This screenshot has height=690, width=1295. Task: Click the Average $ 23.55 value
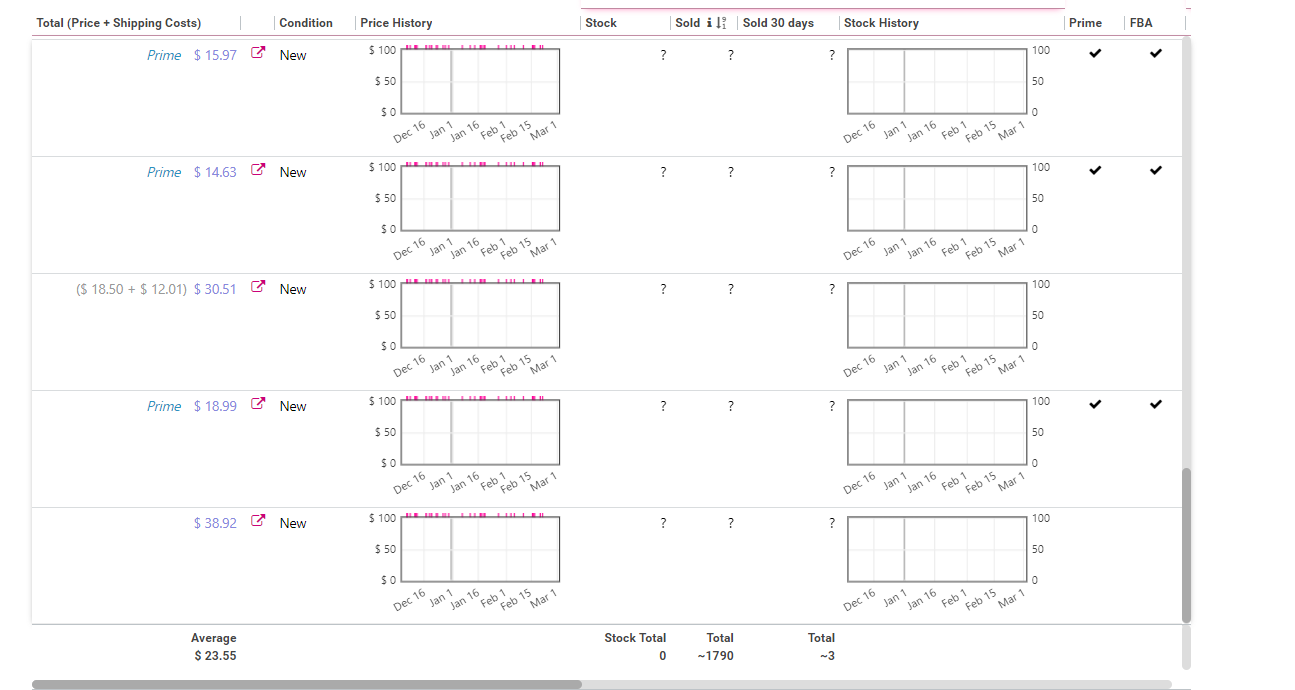pos(215,656)
